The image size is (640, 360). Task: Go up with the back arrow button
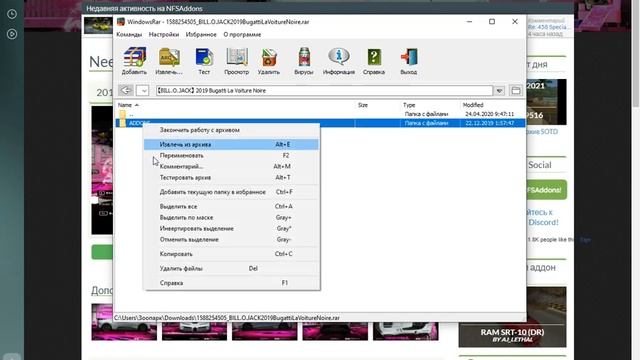pos(126,90)
